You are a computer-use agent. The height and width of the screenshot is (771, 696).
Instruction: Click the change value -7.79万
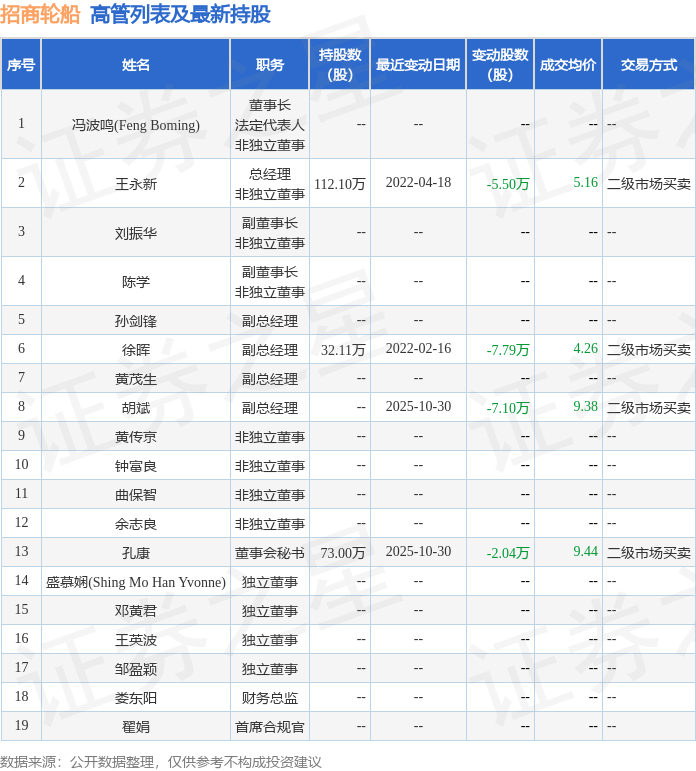click(508, 350)
